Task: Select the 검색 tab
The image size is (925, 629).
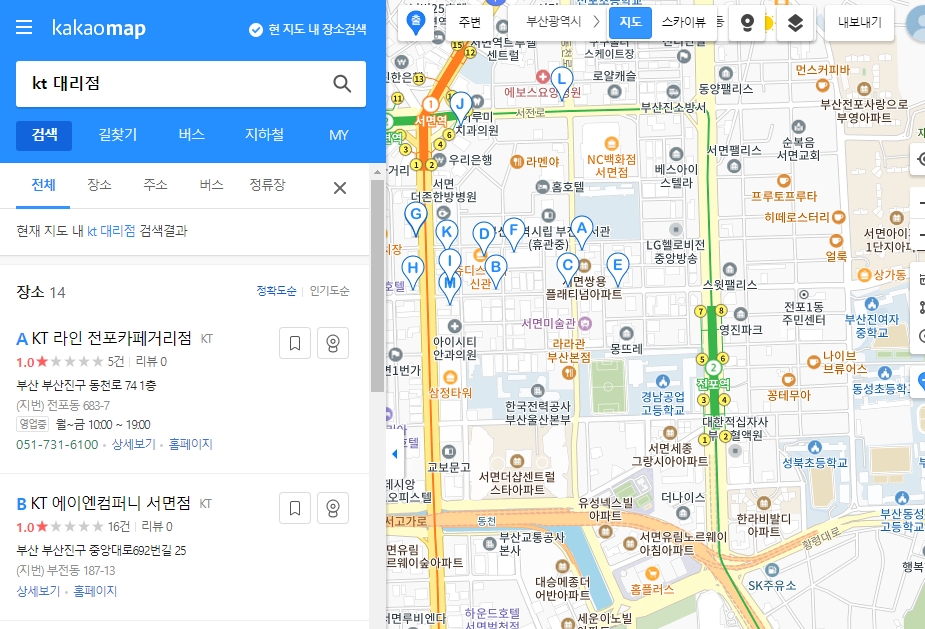Action: pos(44,135)
